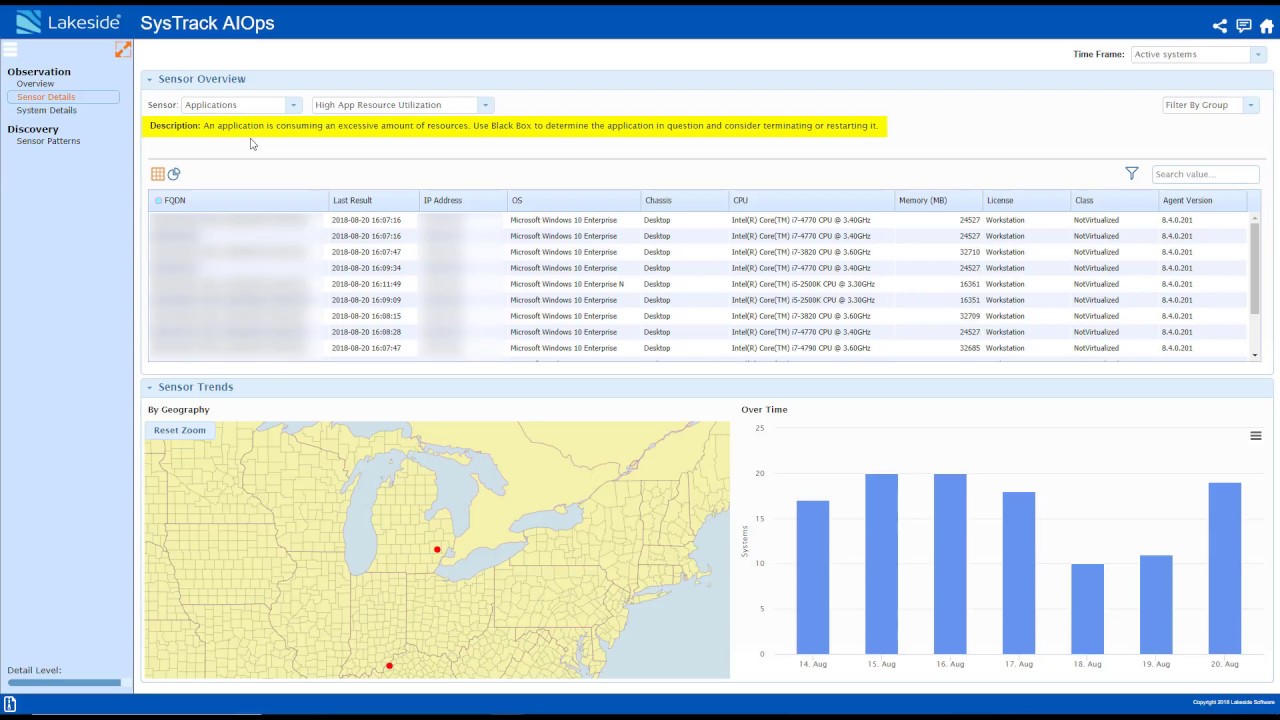The height and width of the screenshot is (720, 1280).
Task: Click the Microsoft Windows 10 Enterprise N cell
Action: 573,284
